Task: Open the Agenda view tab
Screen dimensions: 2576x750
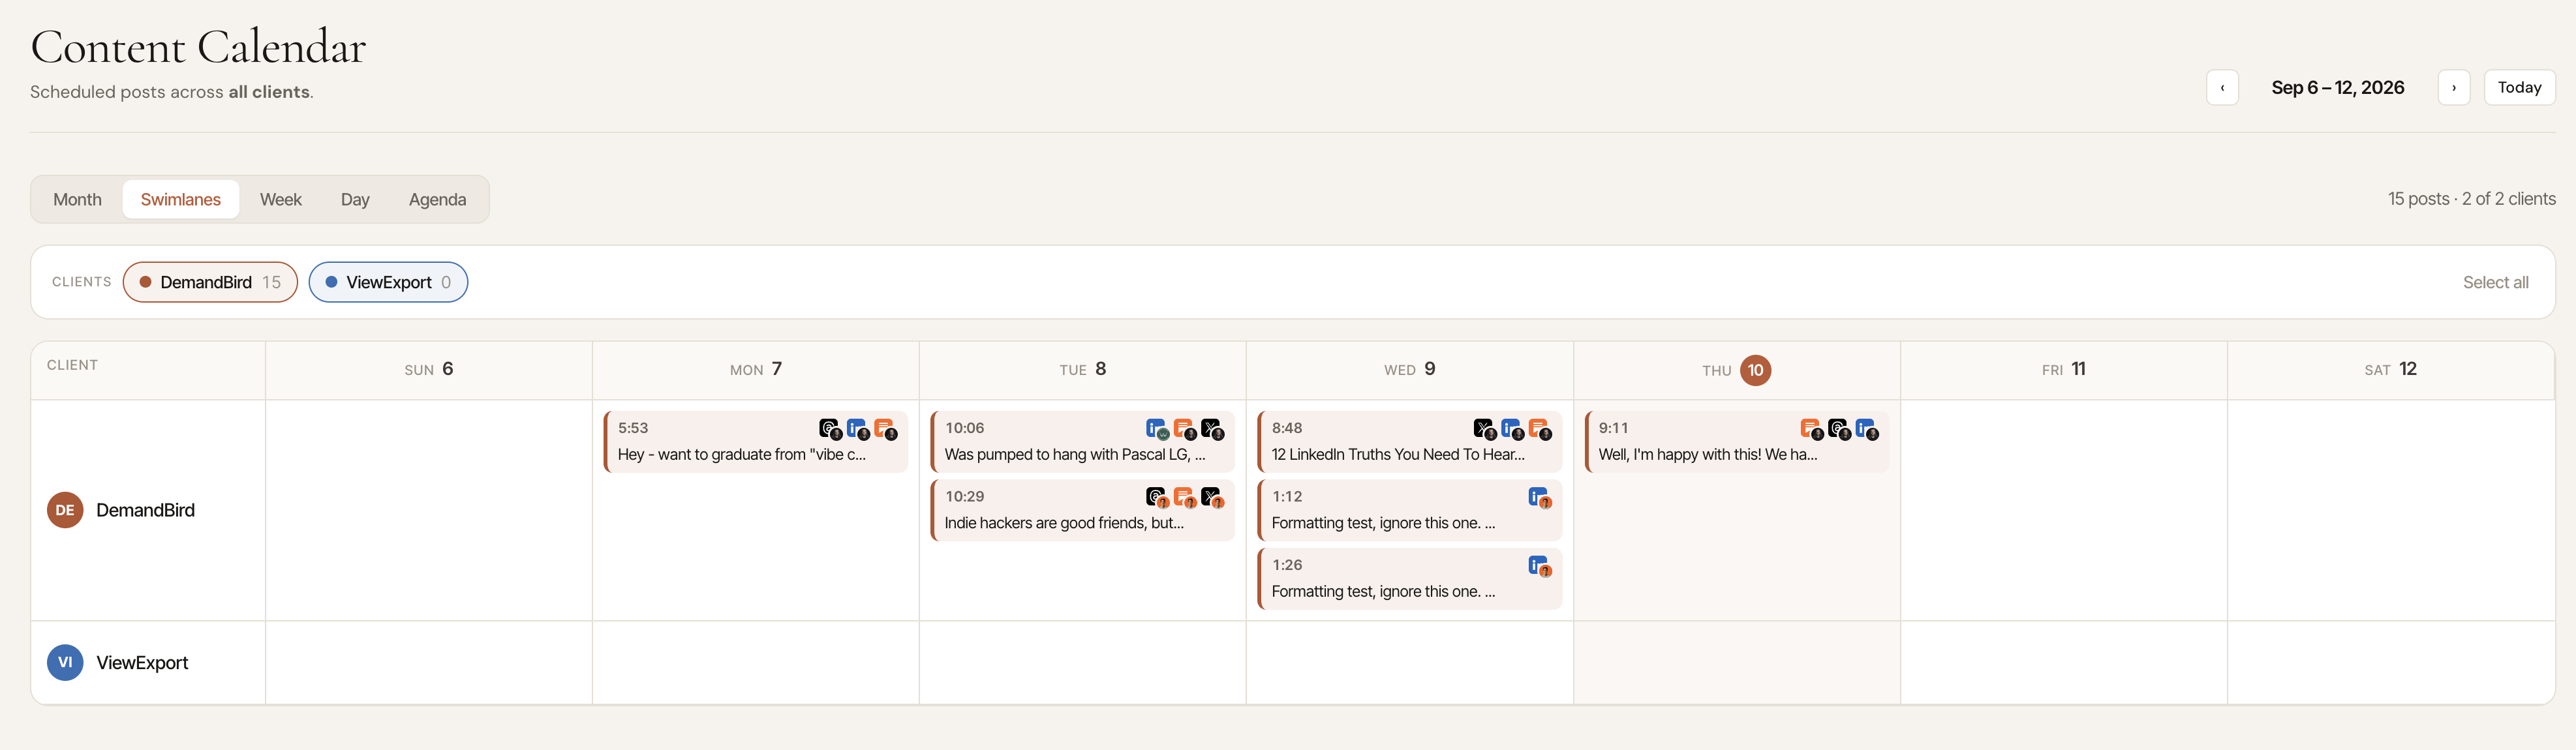Action: [437, 199]
